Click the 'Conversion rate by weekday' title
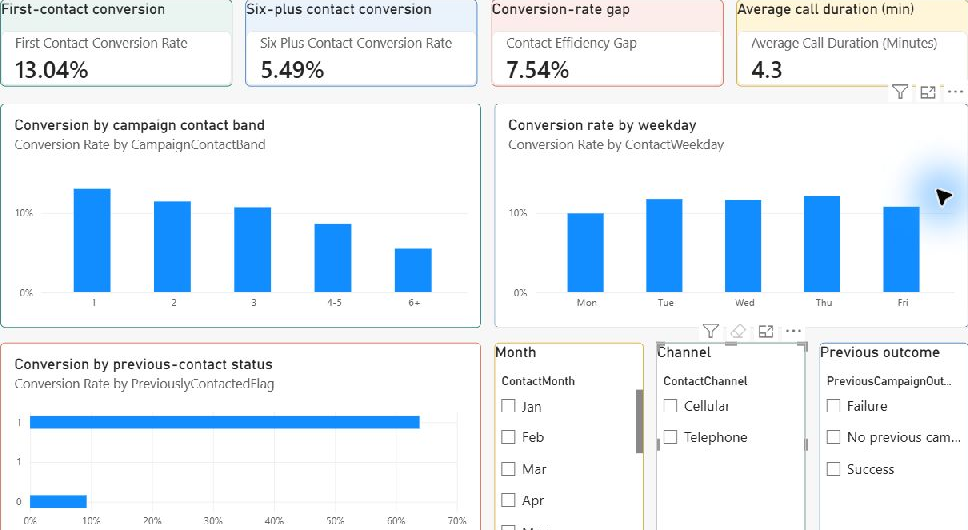 point(602,125)
